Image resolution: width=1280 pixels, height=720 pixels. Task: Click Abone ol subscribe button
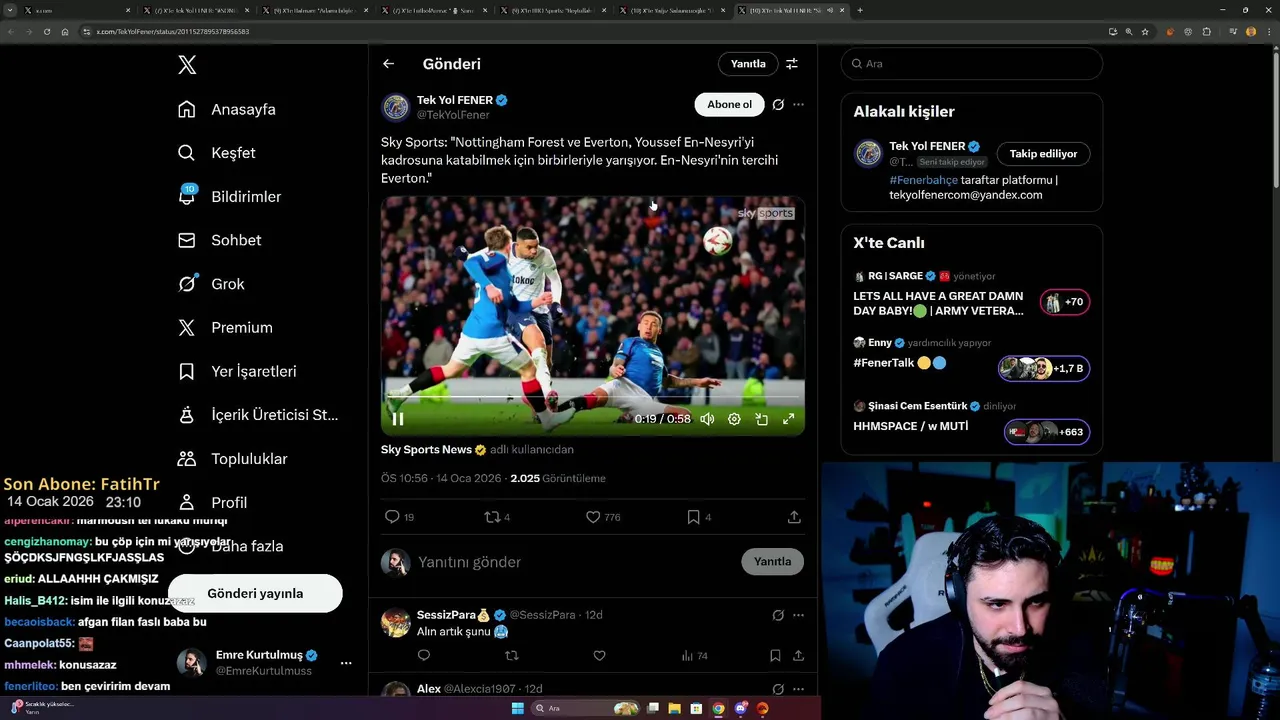tap(729, 105)
